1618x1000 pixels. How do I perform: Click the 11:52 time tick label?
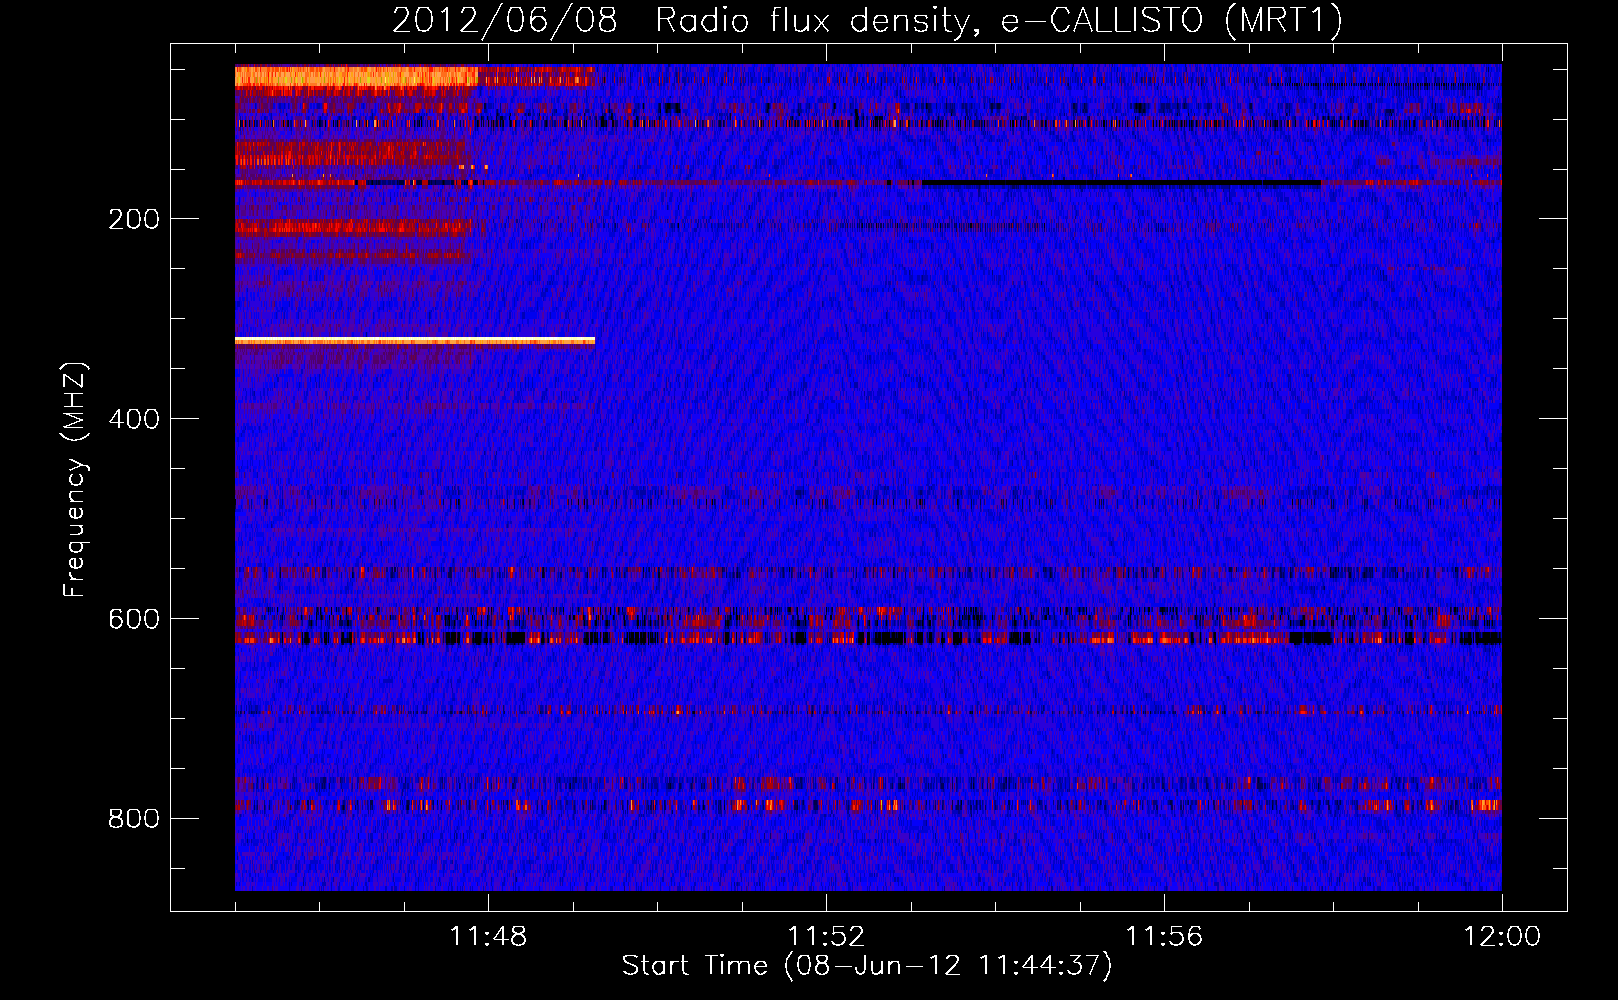pyautogui.click(x=826, y=937)
